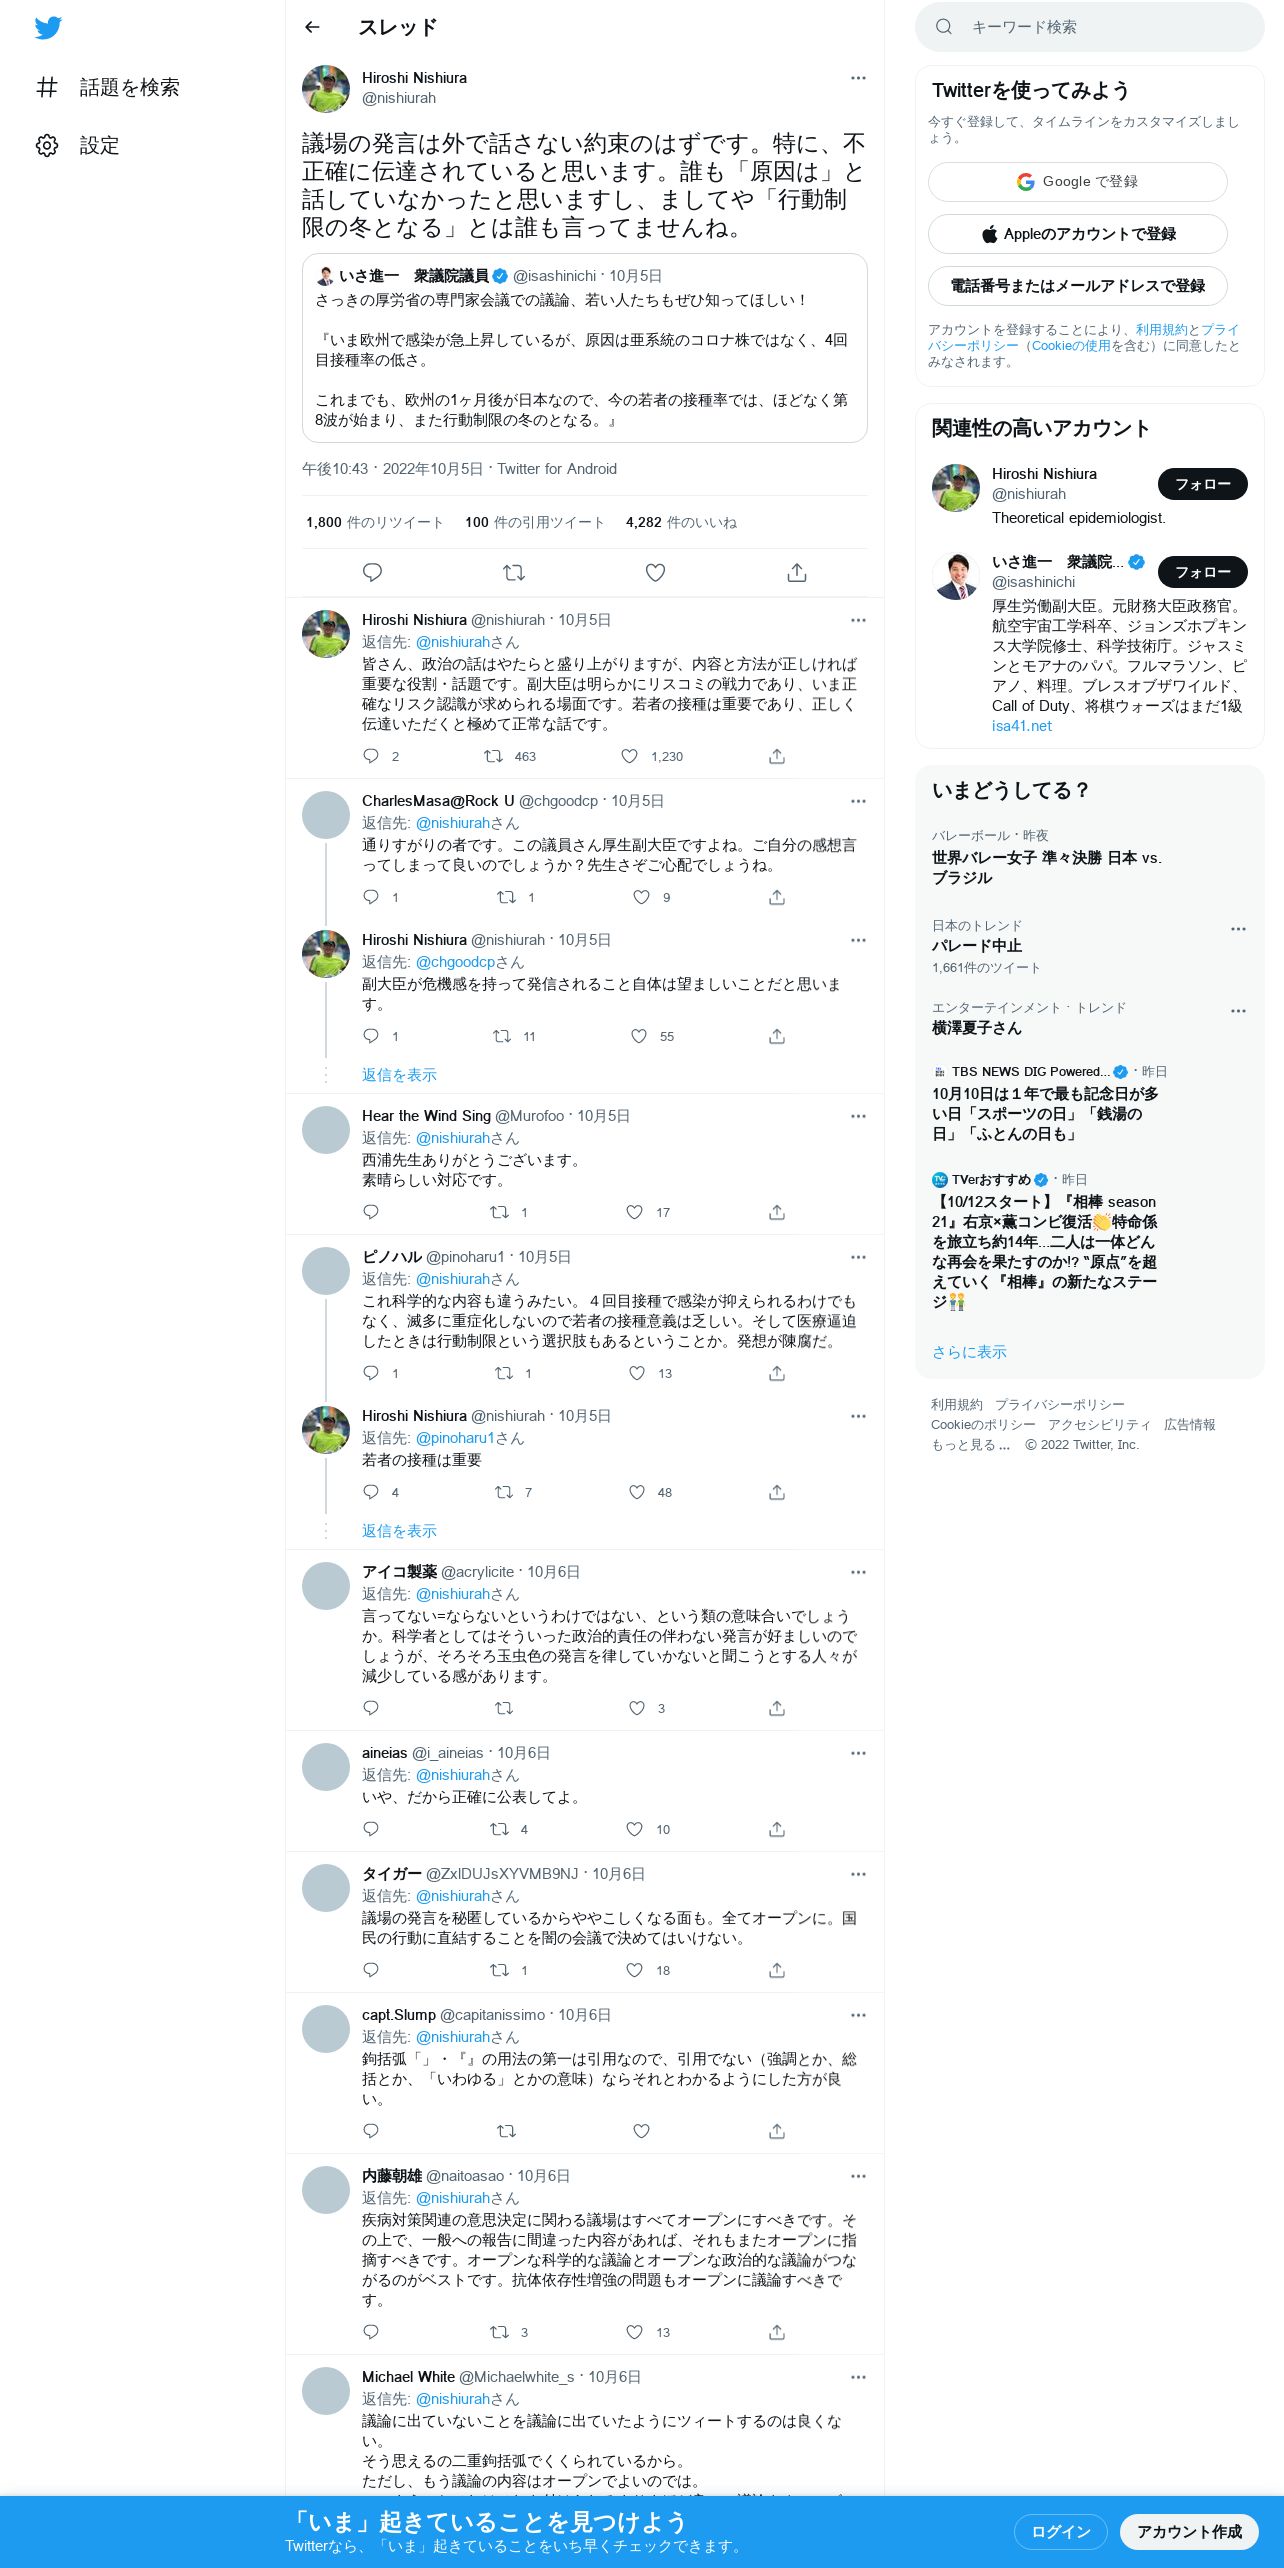Open 話題を検索 in the left sidebar

[x=108, y=87]
